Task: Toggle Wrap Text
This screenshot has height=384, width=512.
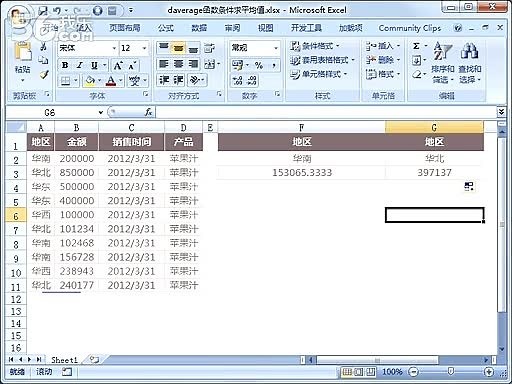Action: coord(209,48)
